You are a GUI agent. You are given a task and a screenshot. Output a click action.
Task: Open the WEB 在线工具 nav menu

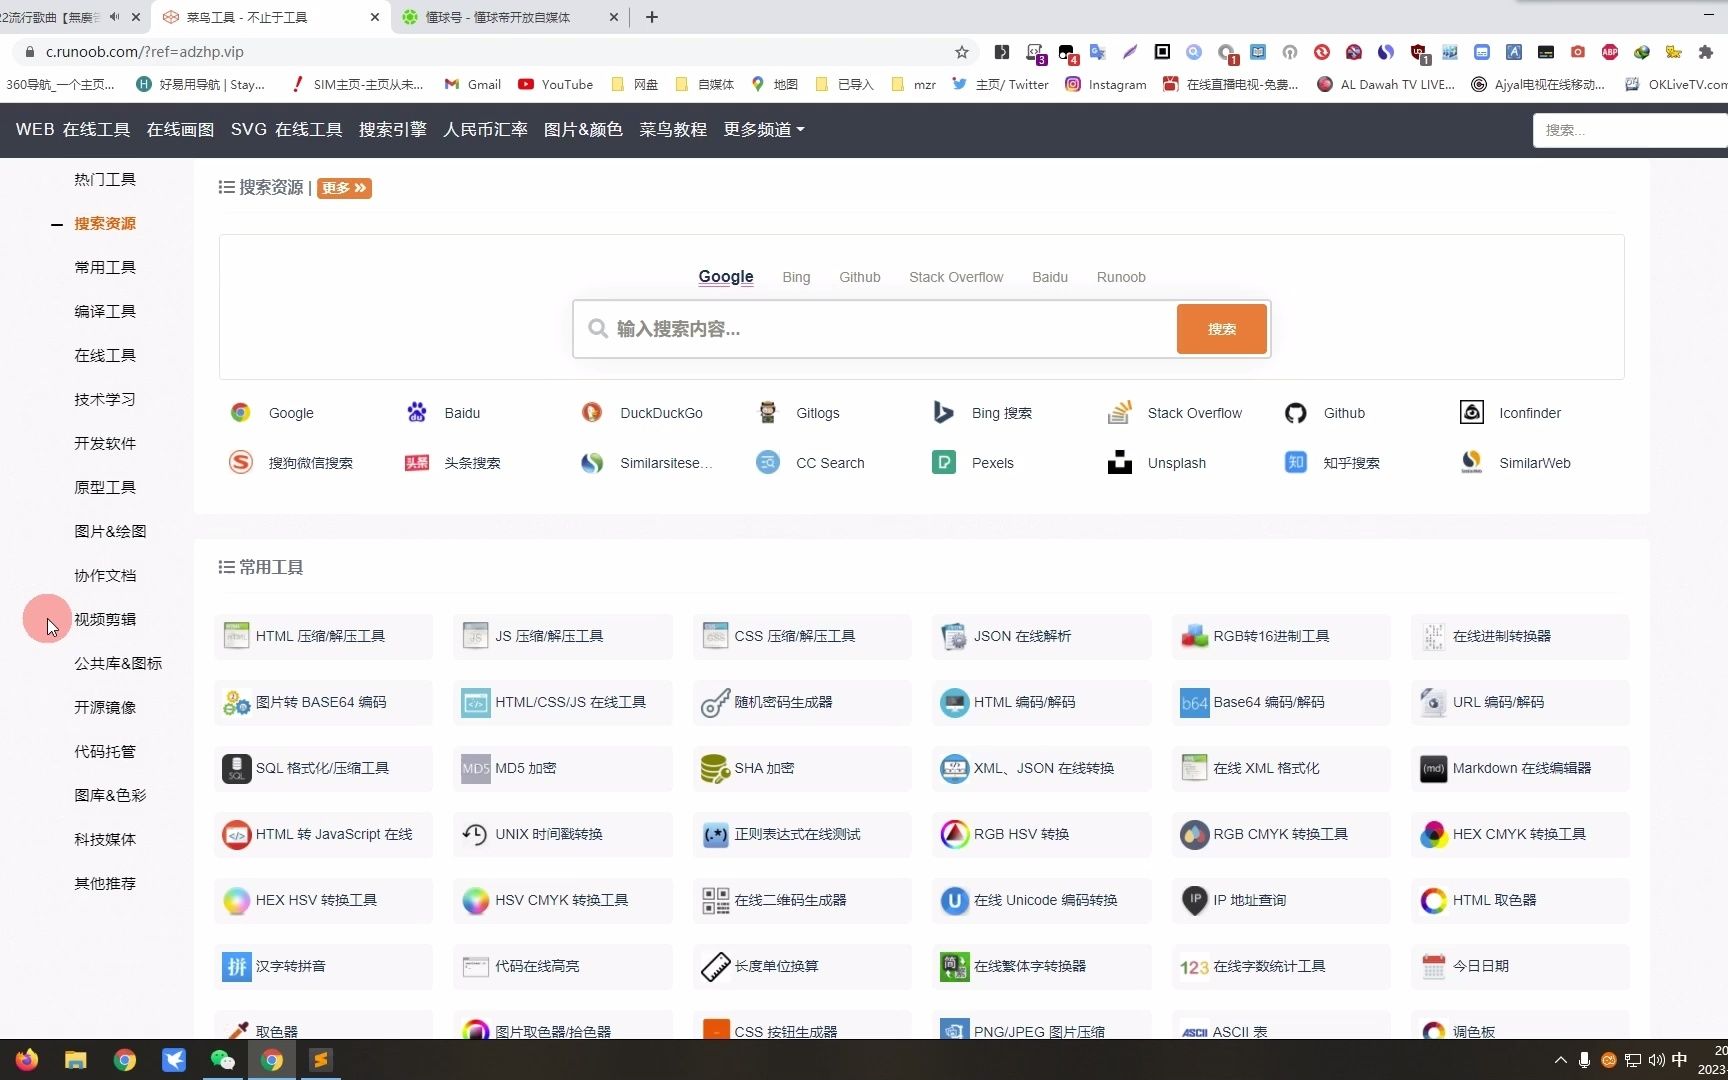coord(73,129)
